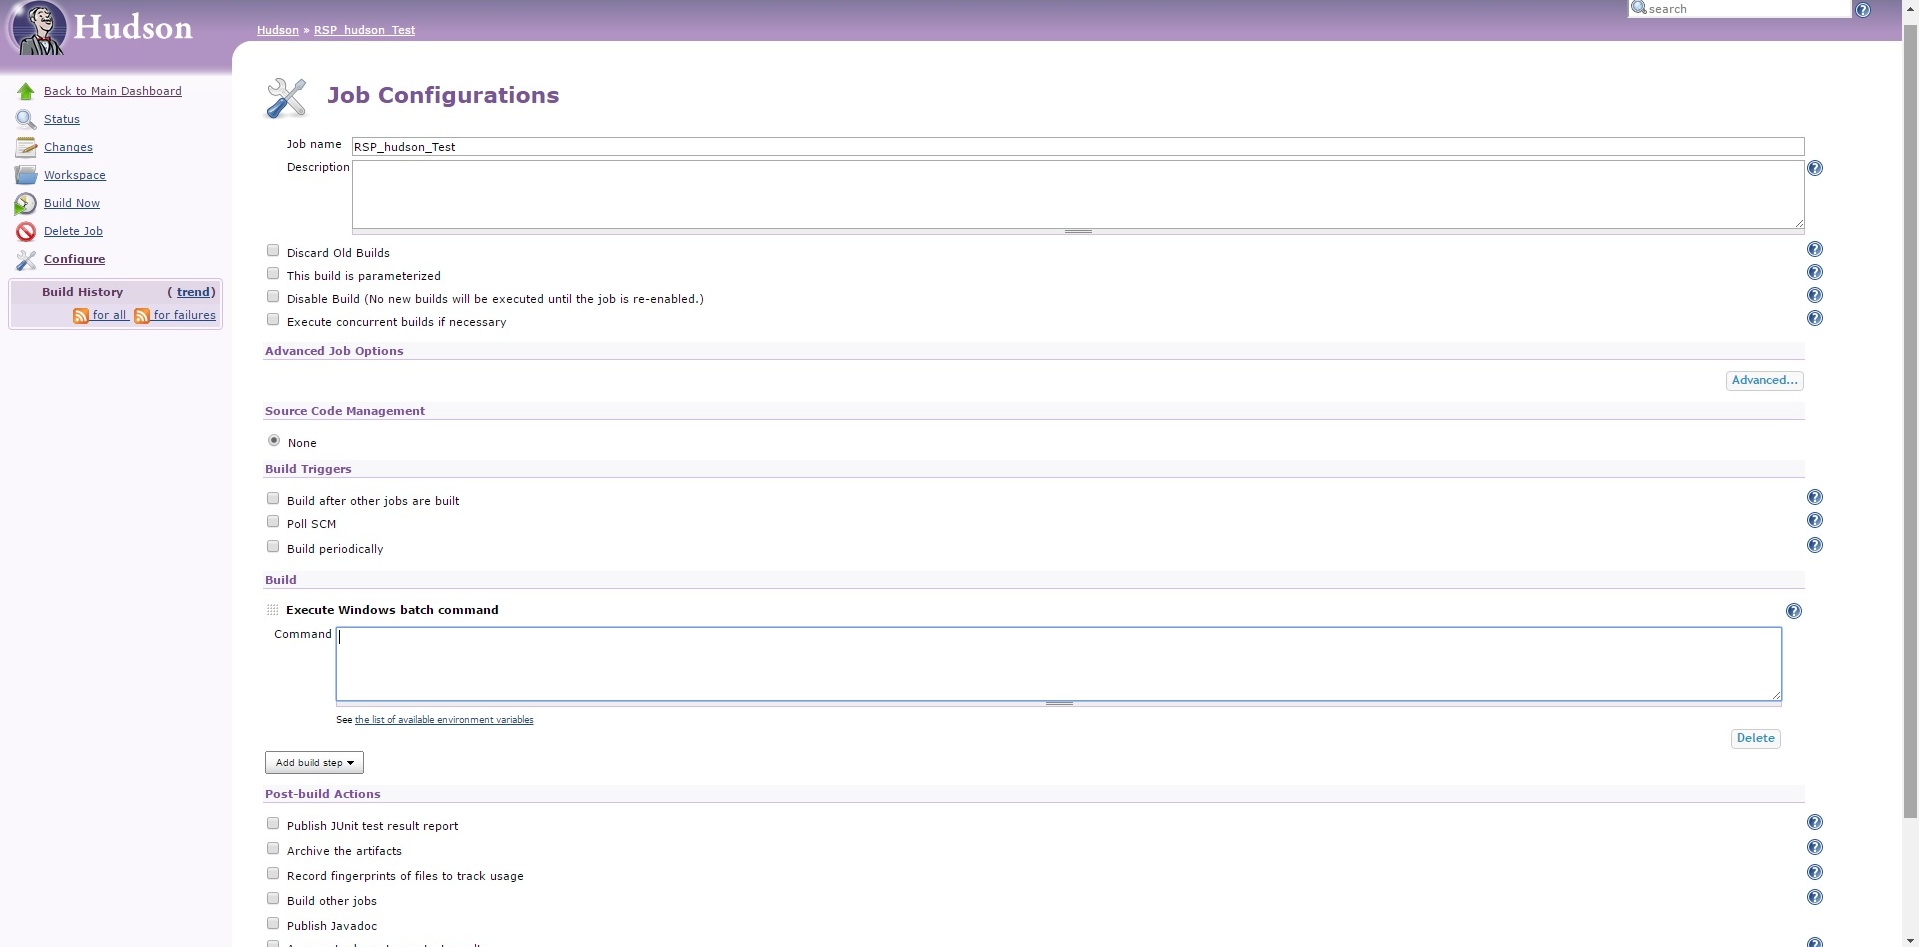Viewport: 1919px width, 947px height.
Task: Delete the Windows batch command build step
Action: 1756,739
